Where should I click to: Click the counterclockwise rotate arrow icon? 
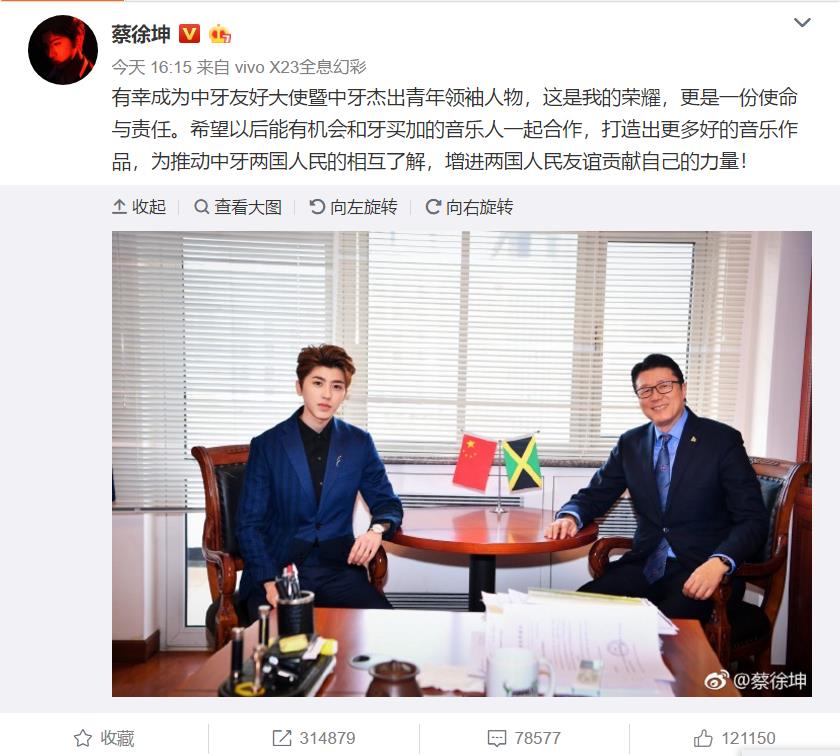pos(317,206)
